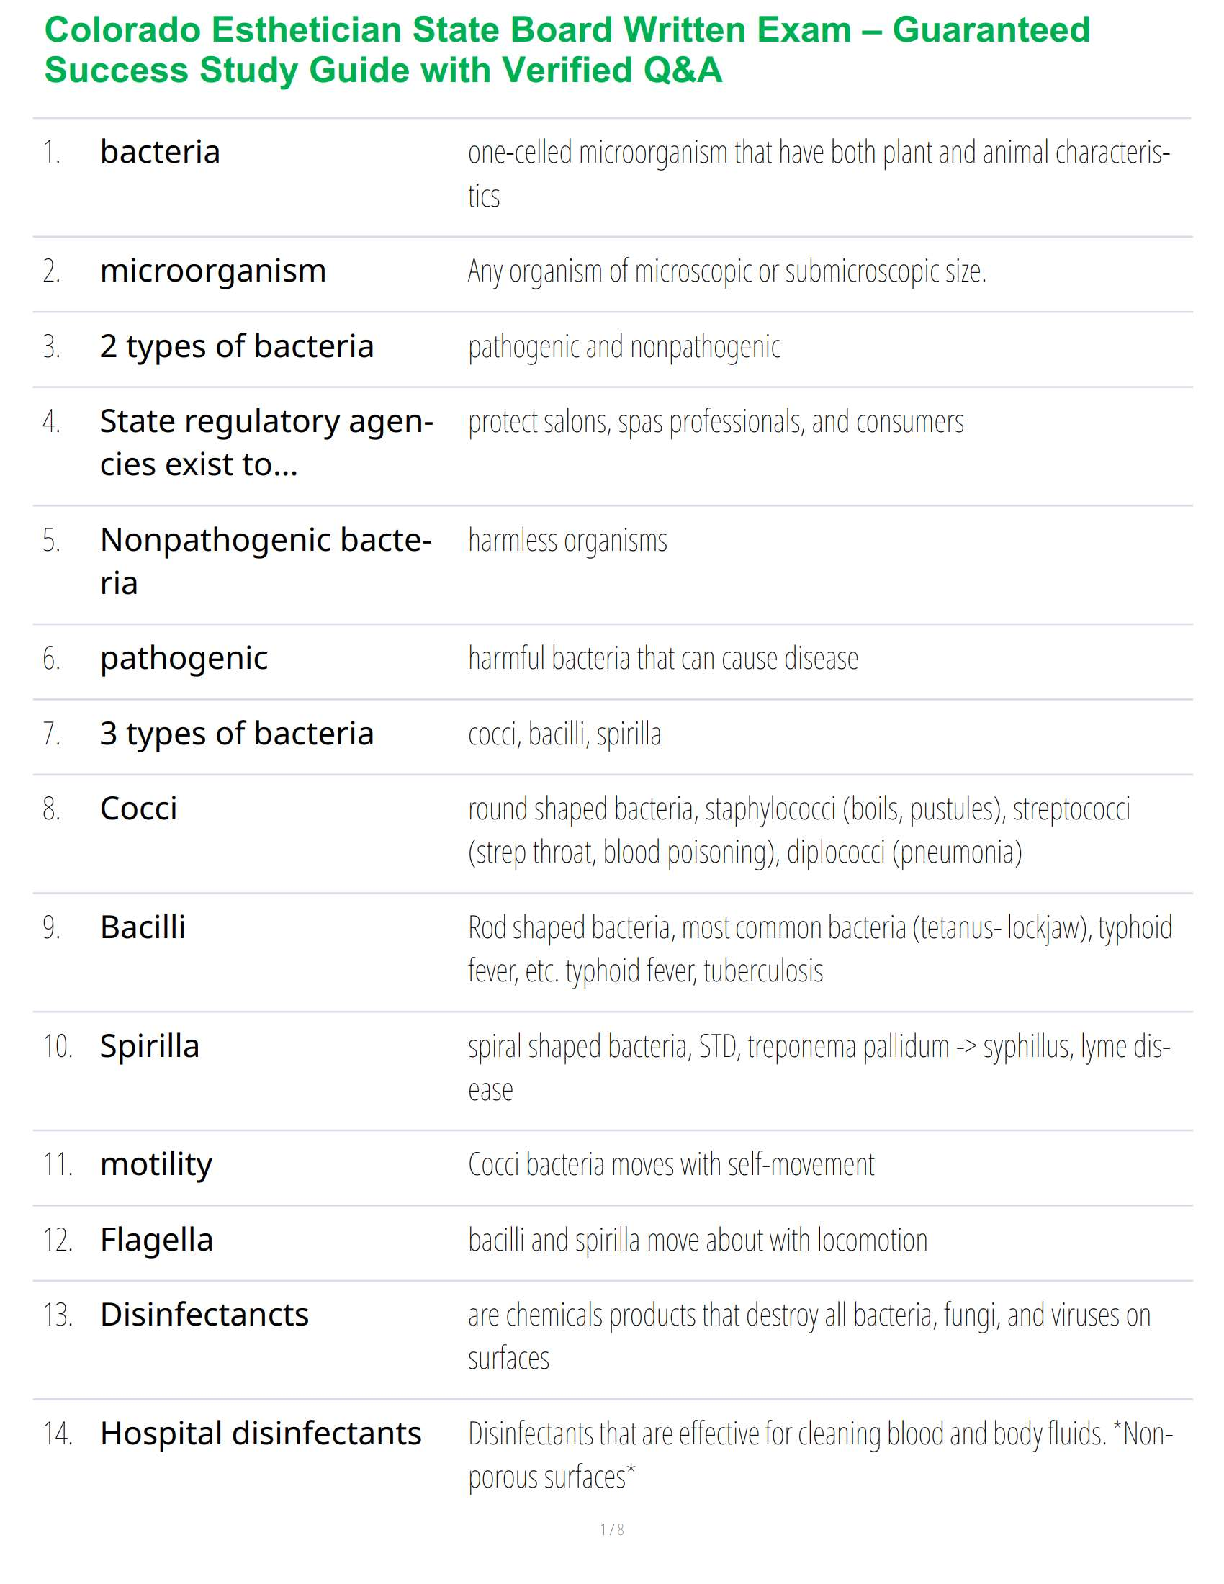Viewport: 1224px width, 1584px height.
Task: Click the 'harmful bacteria that can cause disease' definition
Action: point(663,659)
